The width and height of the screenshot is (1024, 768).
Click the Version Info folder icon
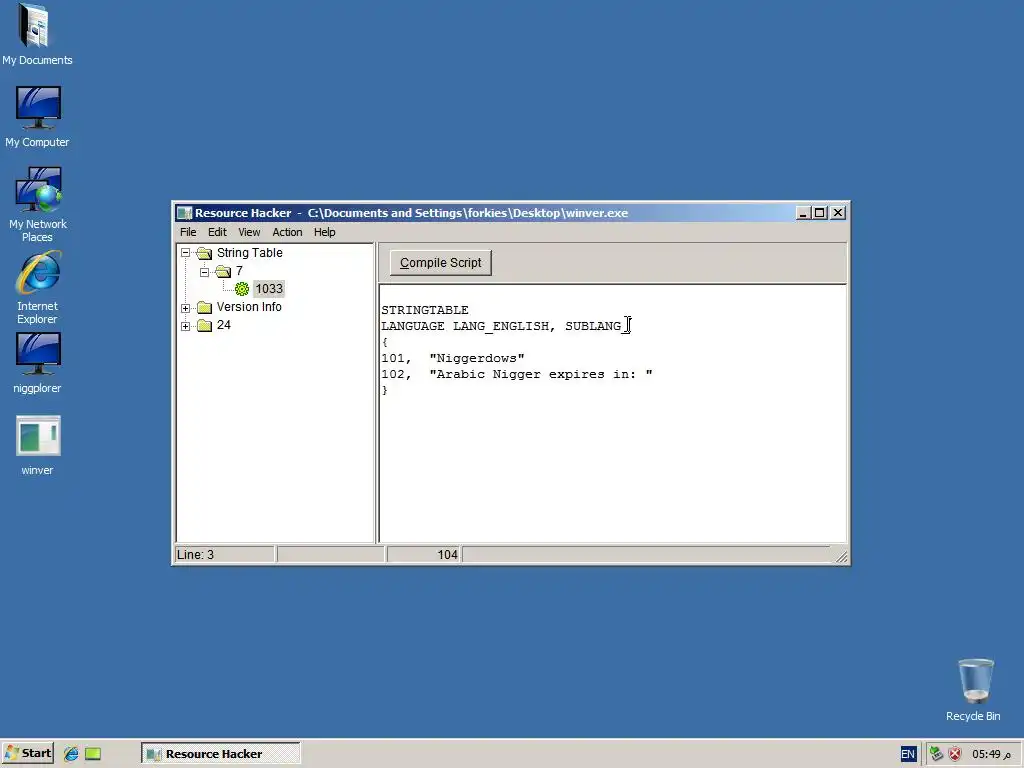click(204, 307)
